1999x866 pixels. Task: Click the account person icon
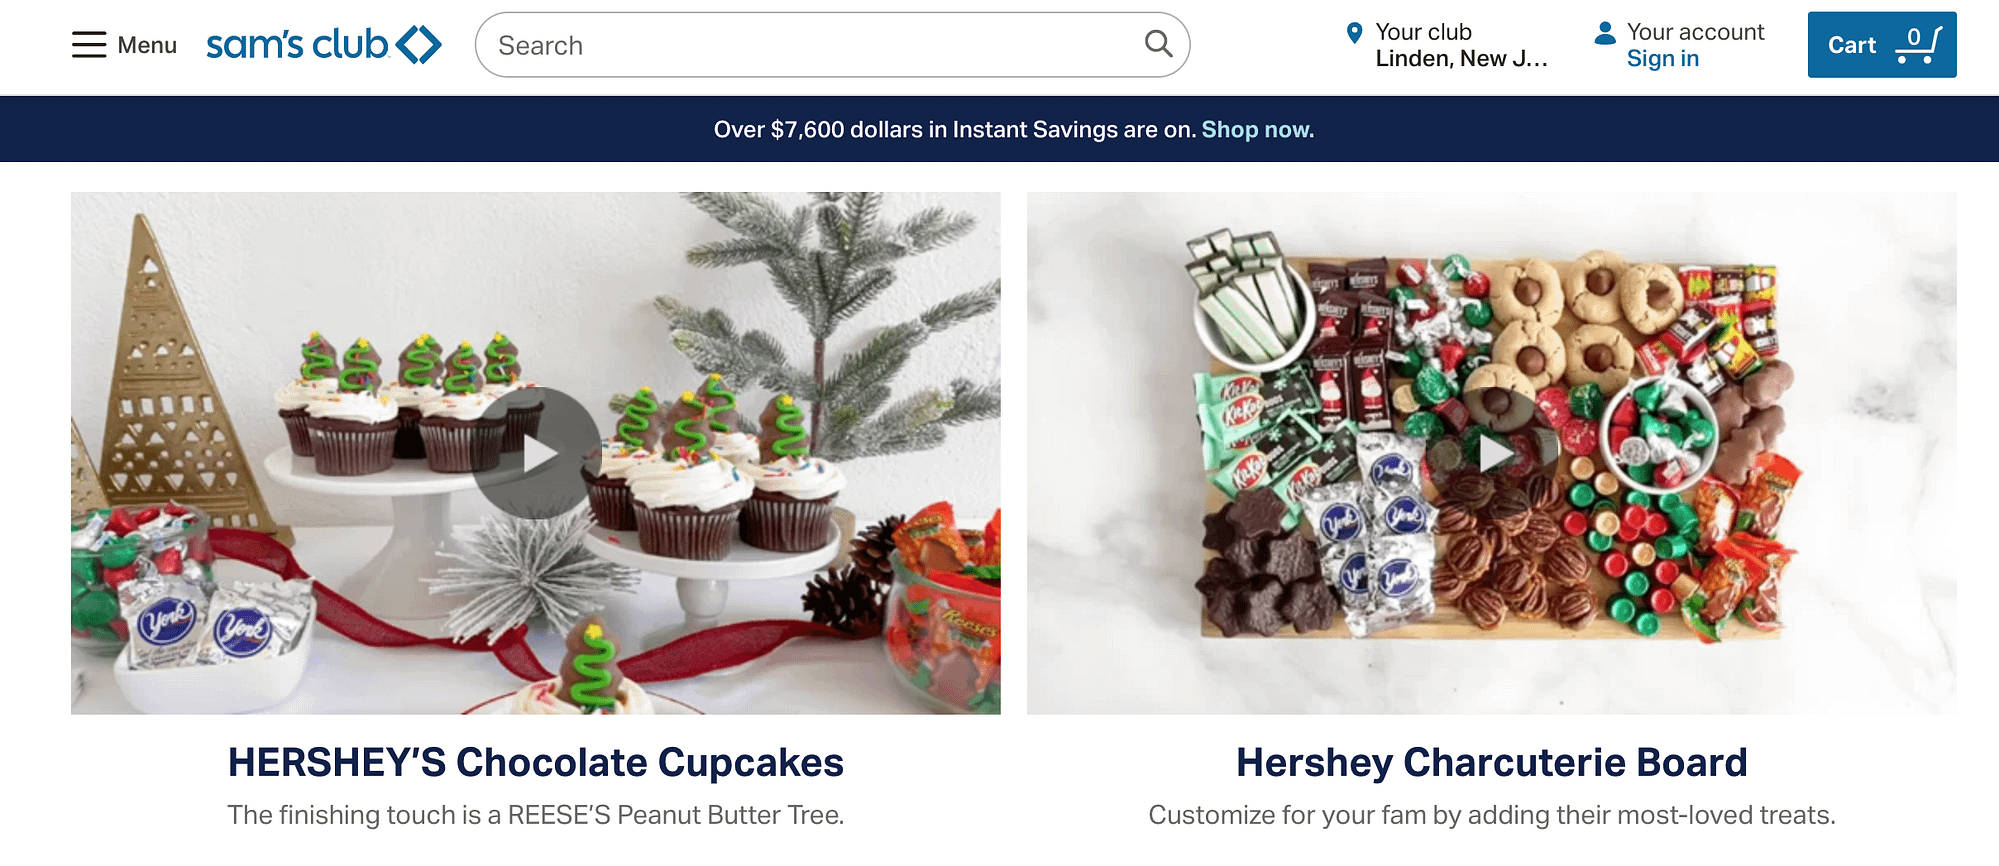[1605, 33]
